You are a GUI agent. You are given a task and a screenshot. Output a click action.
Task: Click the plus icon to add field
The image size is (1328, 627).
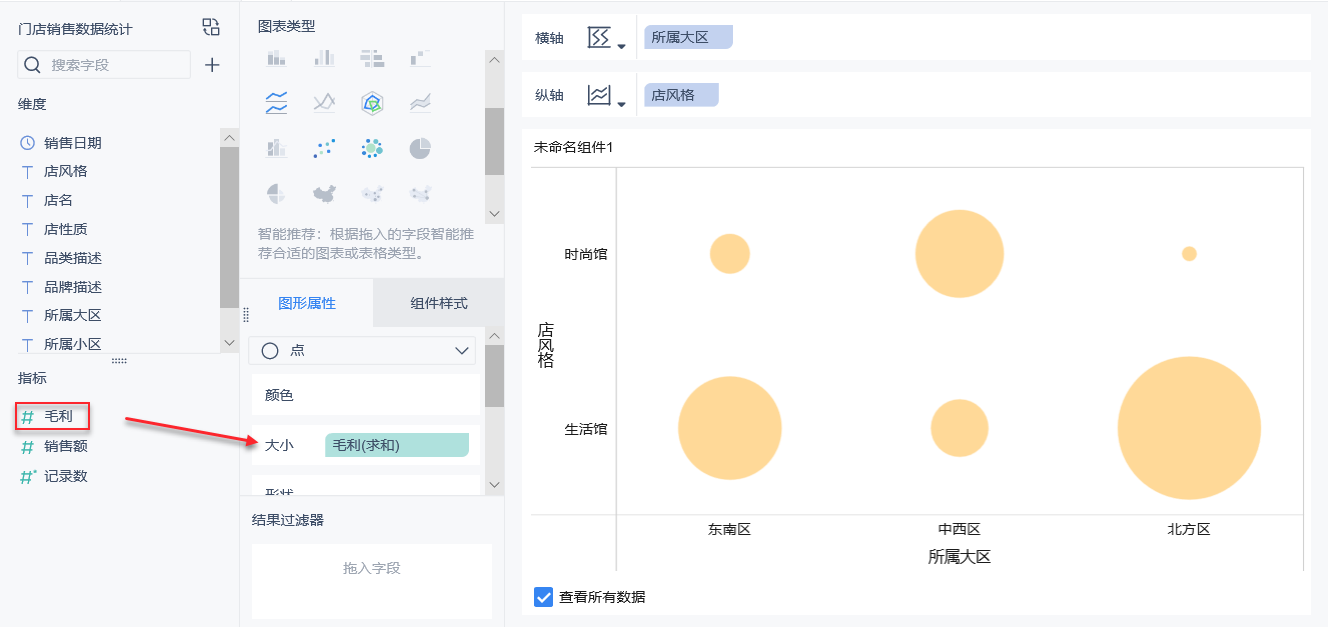point(212,65)
